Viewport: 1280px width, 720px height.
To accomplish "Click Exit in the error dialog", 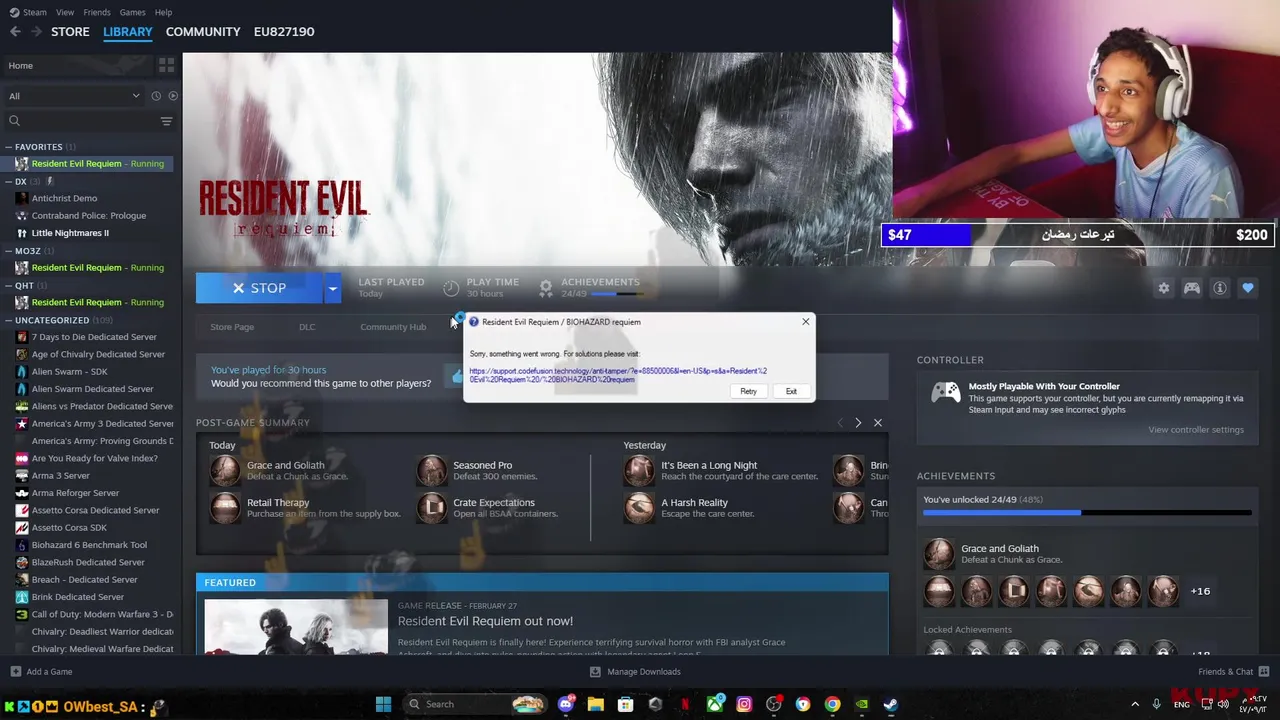I will pyautogui.click(x=791, y=391).
